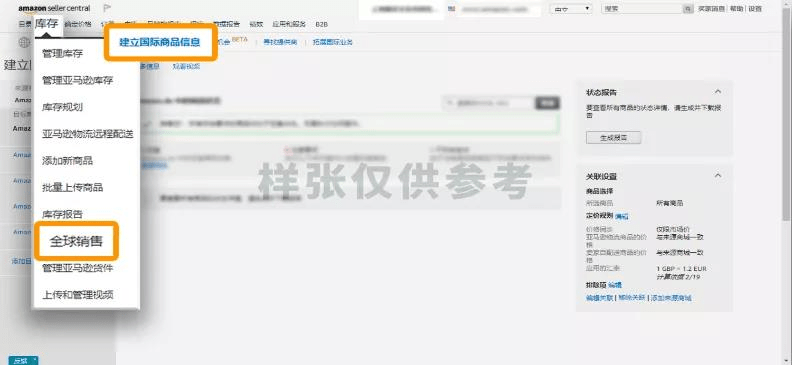Viewport: 792px width, 365px height.
Task: Choose 亚马逊物流远程配送 menu entry
Action: [x=88, y=134]
